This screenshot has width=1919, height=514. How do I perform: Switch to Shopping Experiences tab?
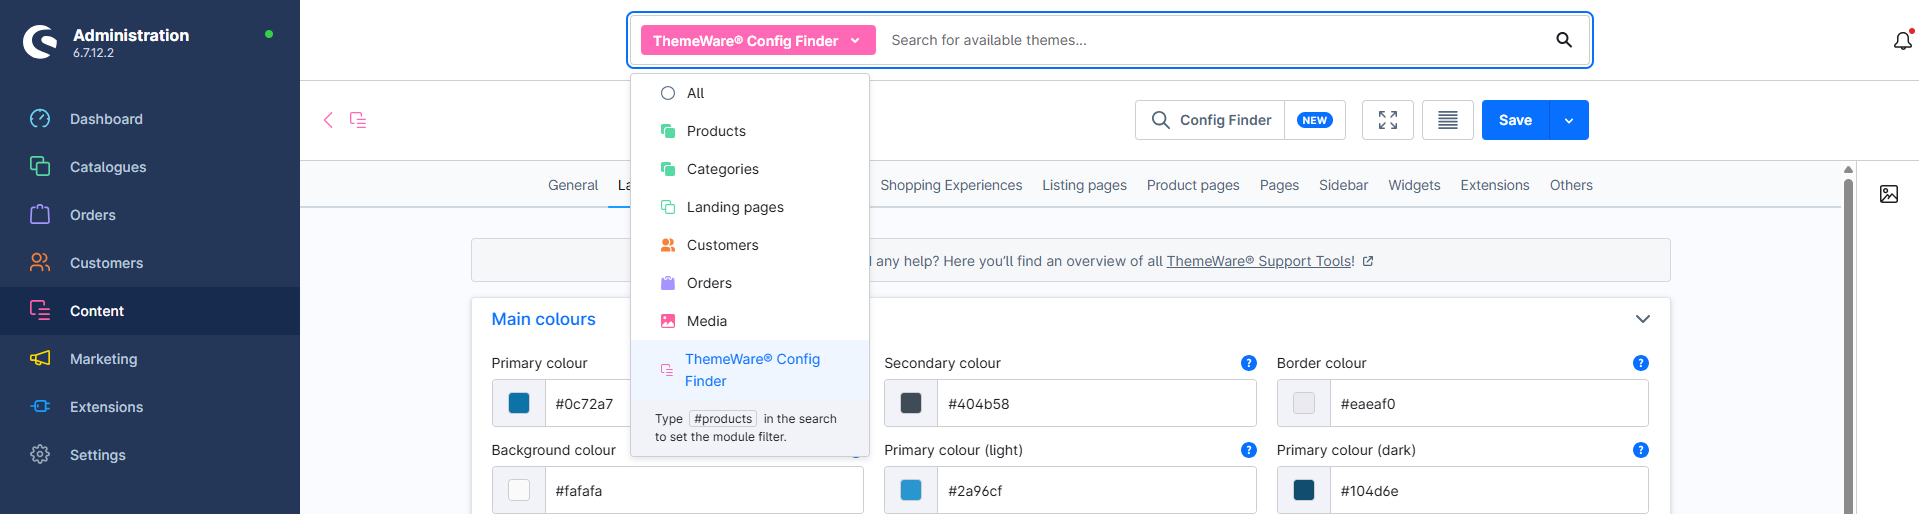pyautogui.click(x=951, y=185)
